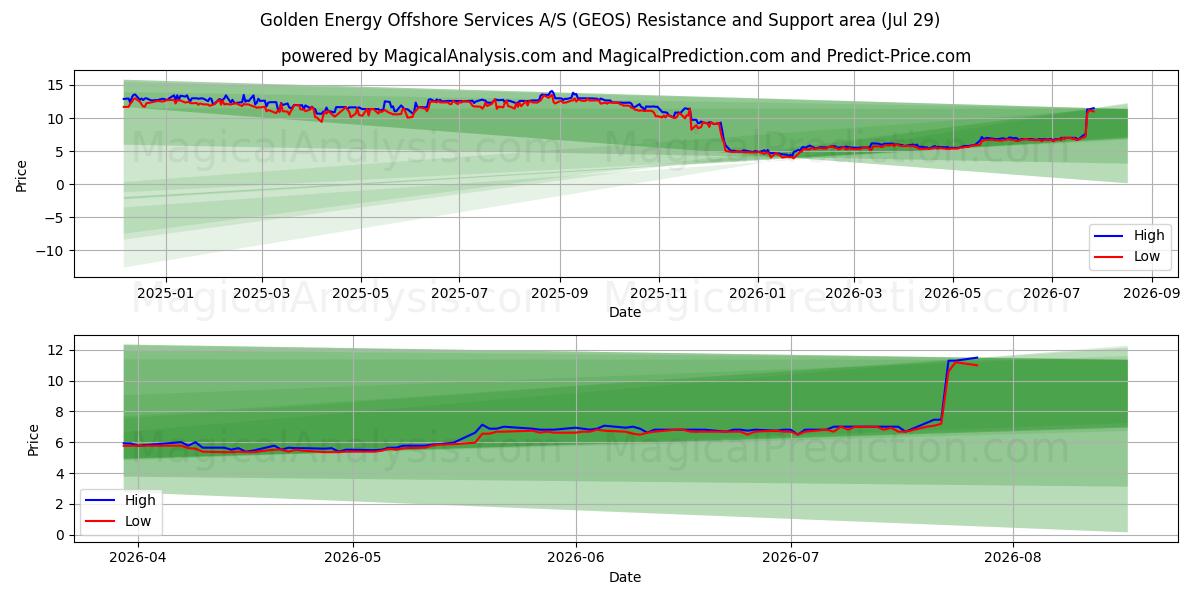1200x600 pixels.
Task: Click the price tick labeled −5
Action: click(56, 218)
